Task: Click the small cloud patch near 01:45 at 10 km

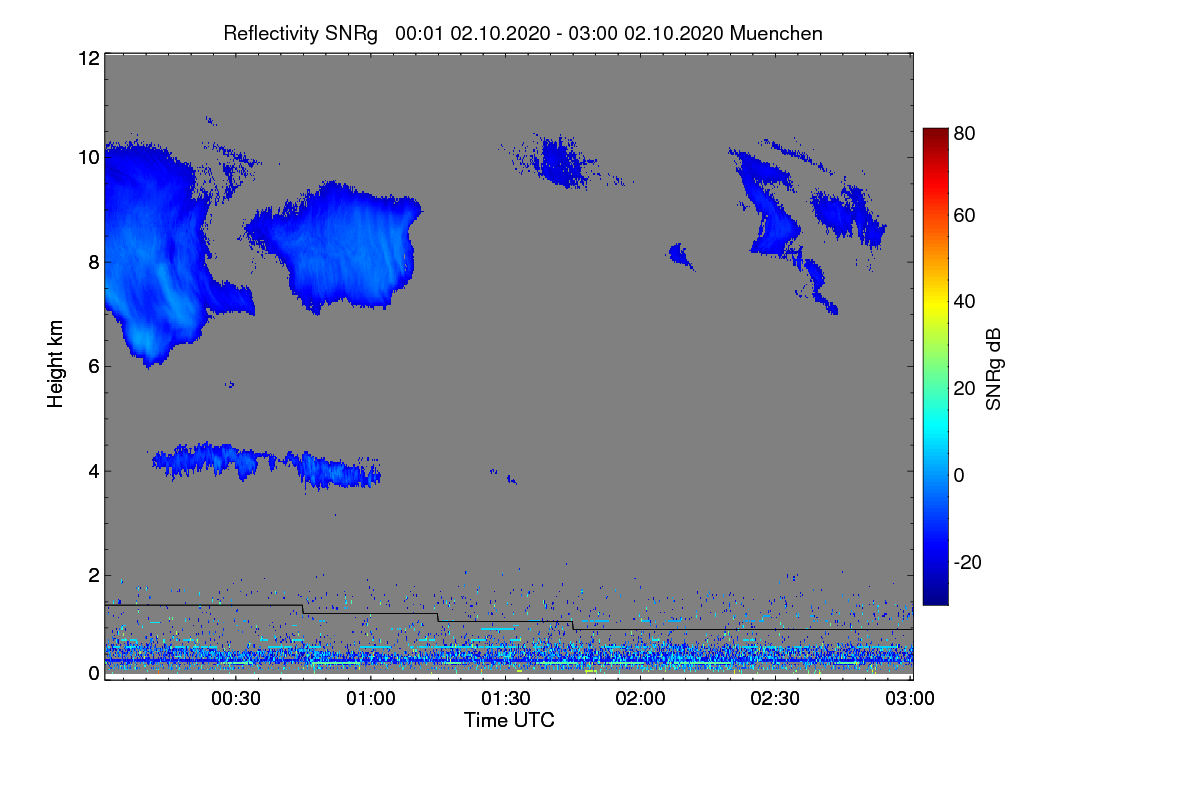Action: pyautogui.click(x=561, y=160)
